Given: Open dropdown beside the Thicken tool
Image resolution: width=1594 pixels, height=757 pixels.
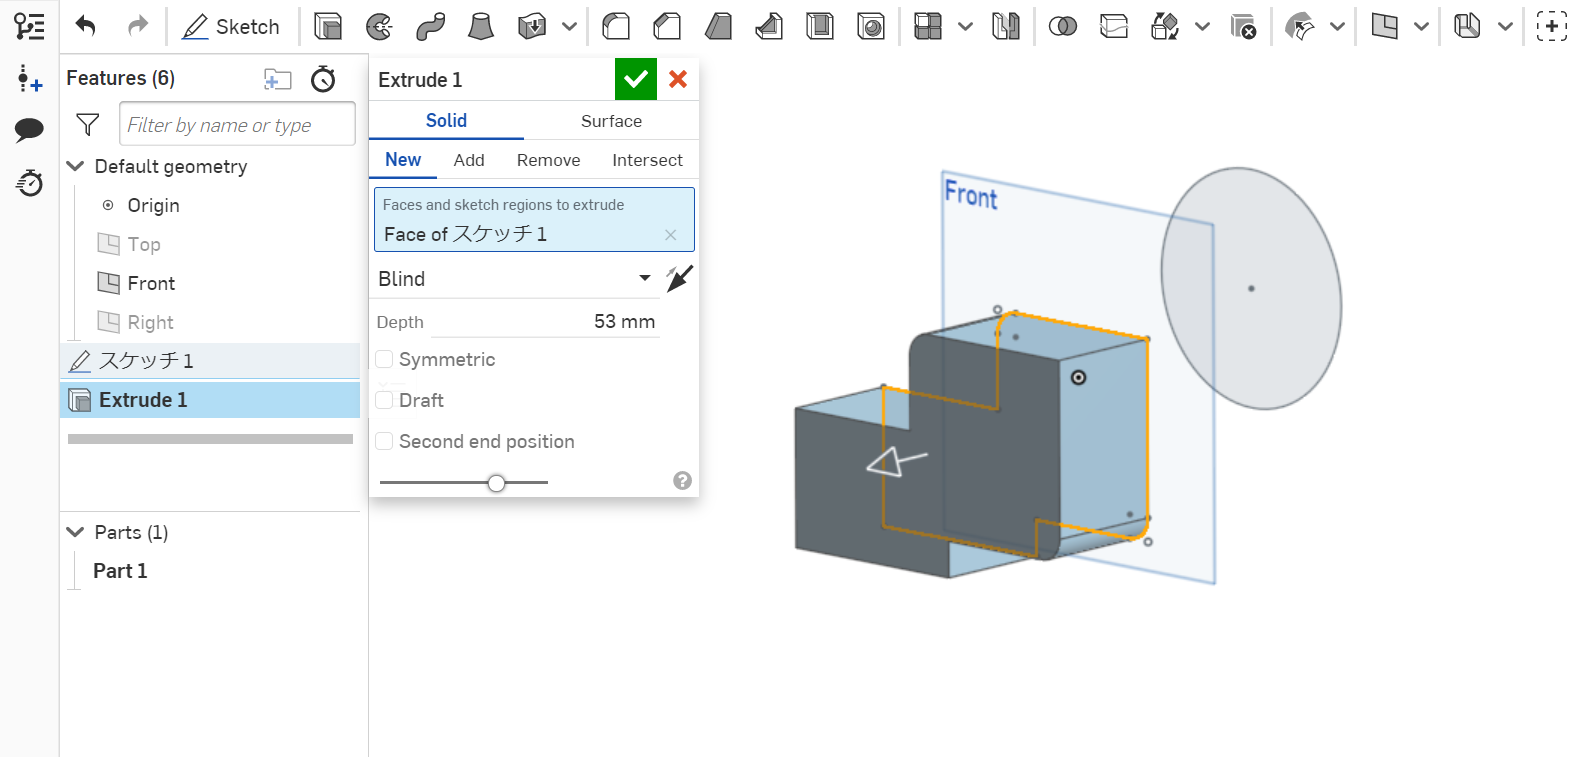Looking at the screenshot, I should pos(569,27).
